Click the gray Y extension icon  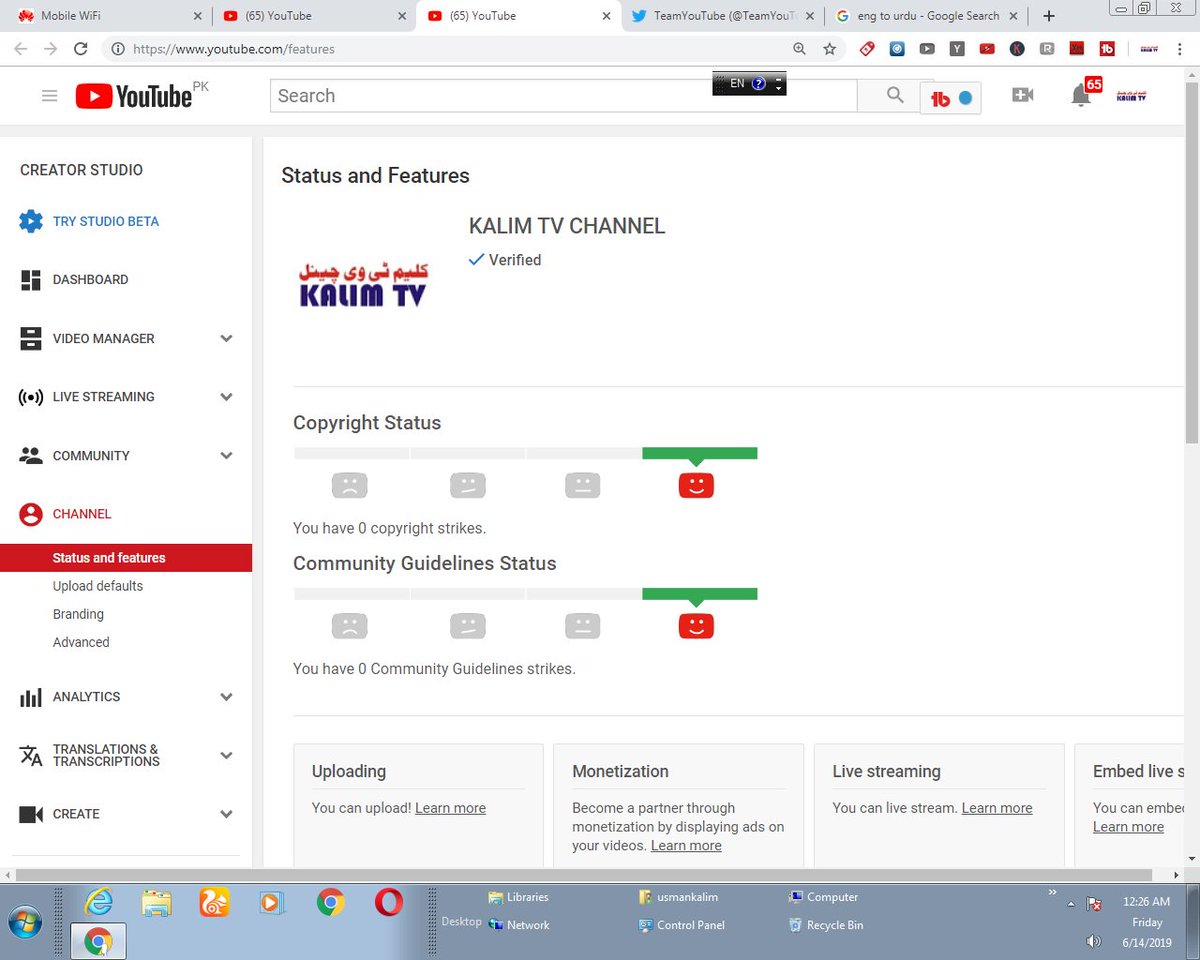coord(957,48)
